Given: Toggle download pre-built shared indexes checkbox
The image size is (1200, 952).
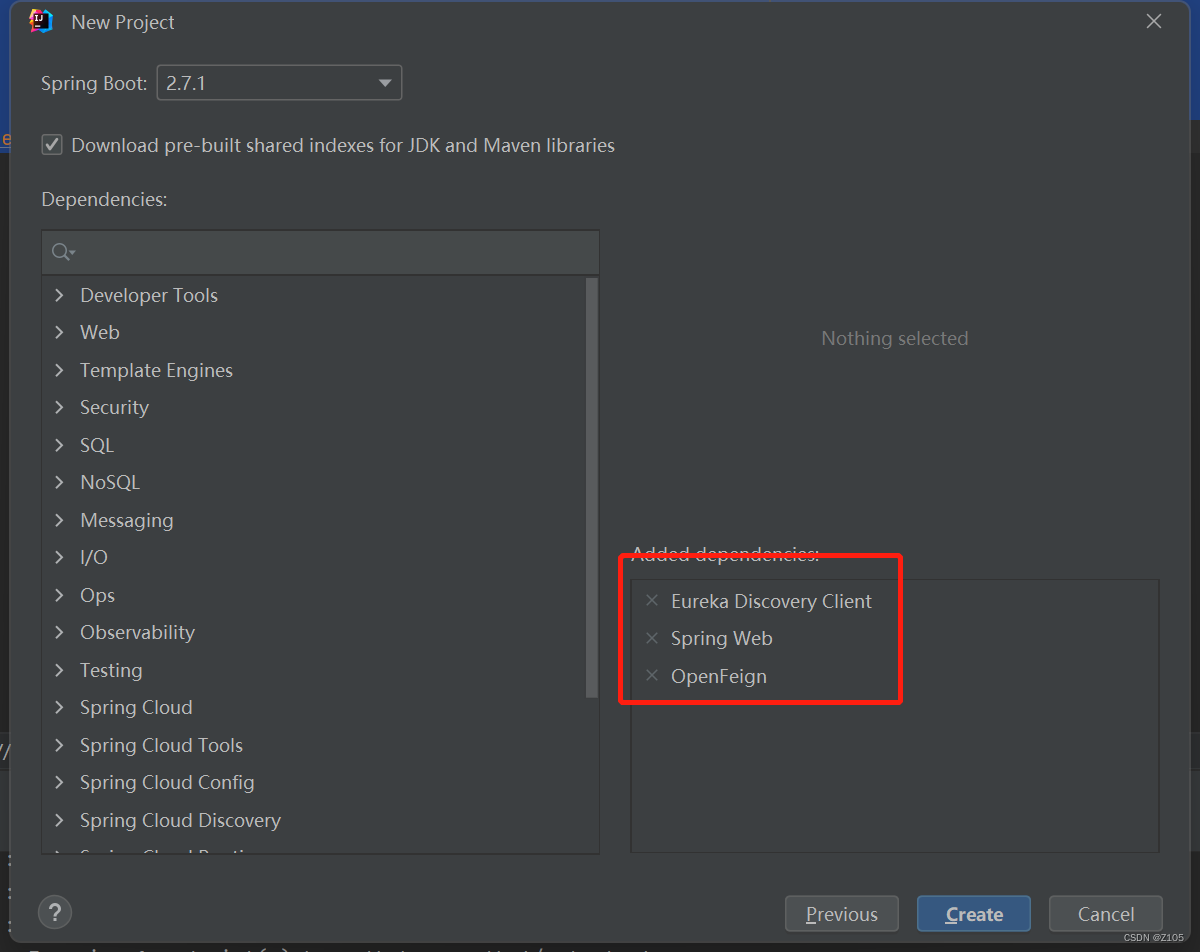Looking at the screenshot, I should (52, 145).
